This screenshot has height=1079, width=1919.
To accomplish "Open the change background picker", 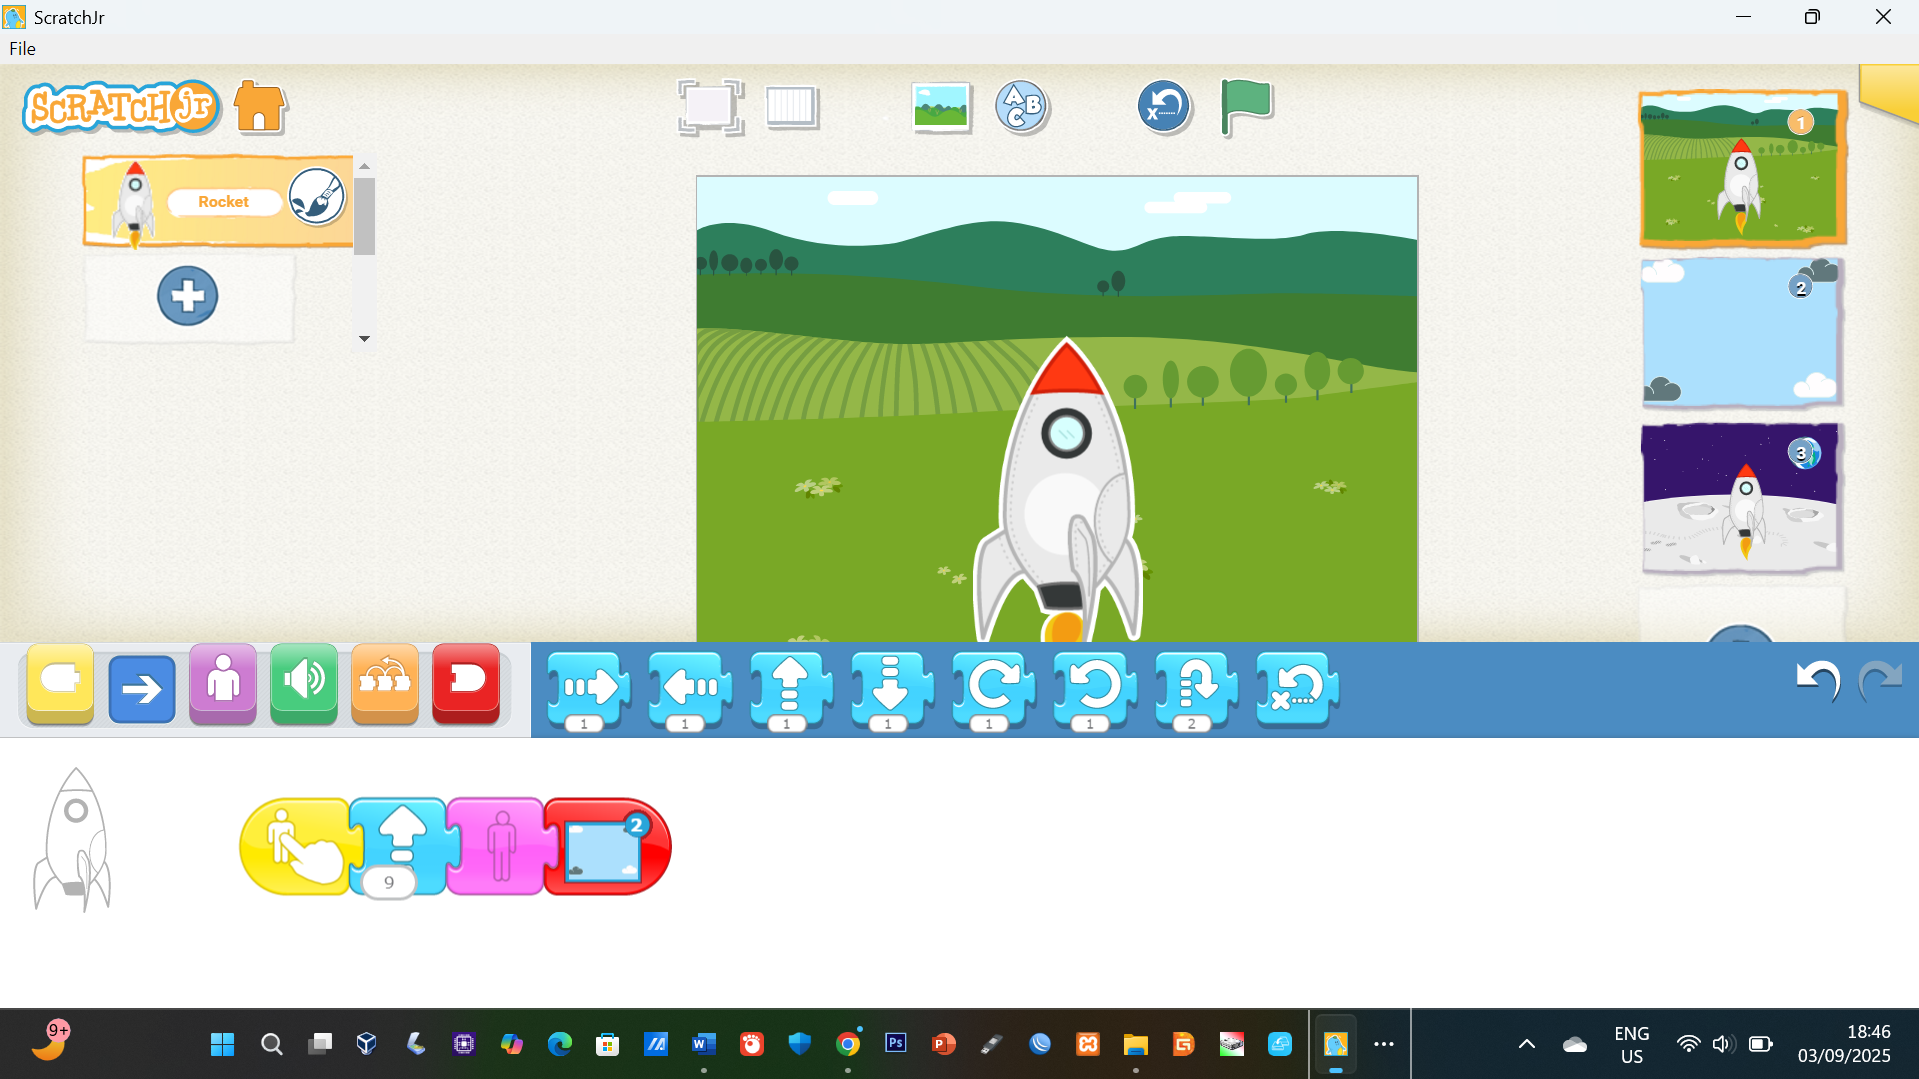I will click(x=941, y=107).
